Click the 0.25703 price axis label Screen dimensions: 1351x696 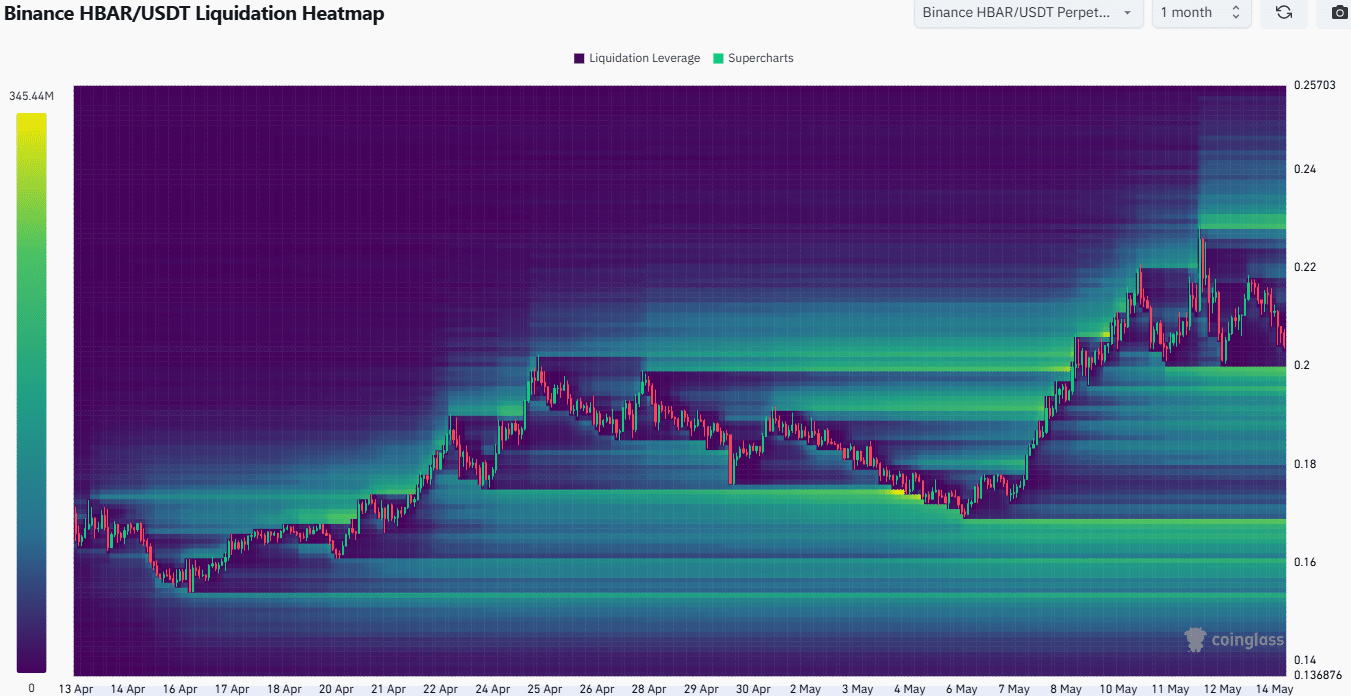click(1313, 85)
